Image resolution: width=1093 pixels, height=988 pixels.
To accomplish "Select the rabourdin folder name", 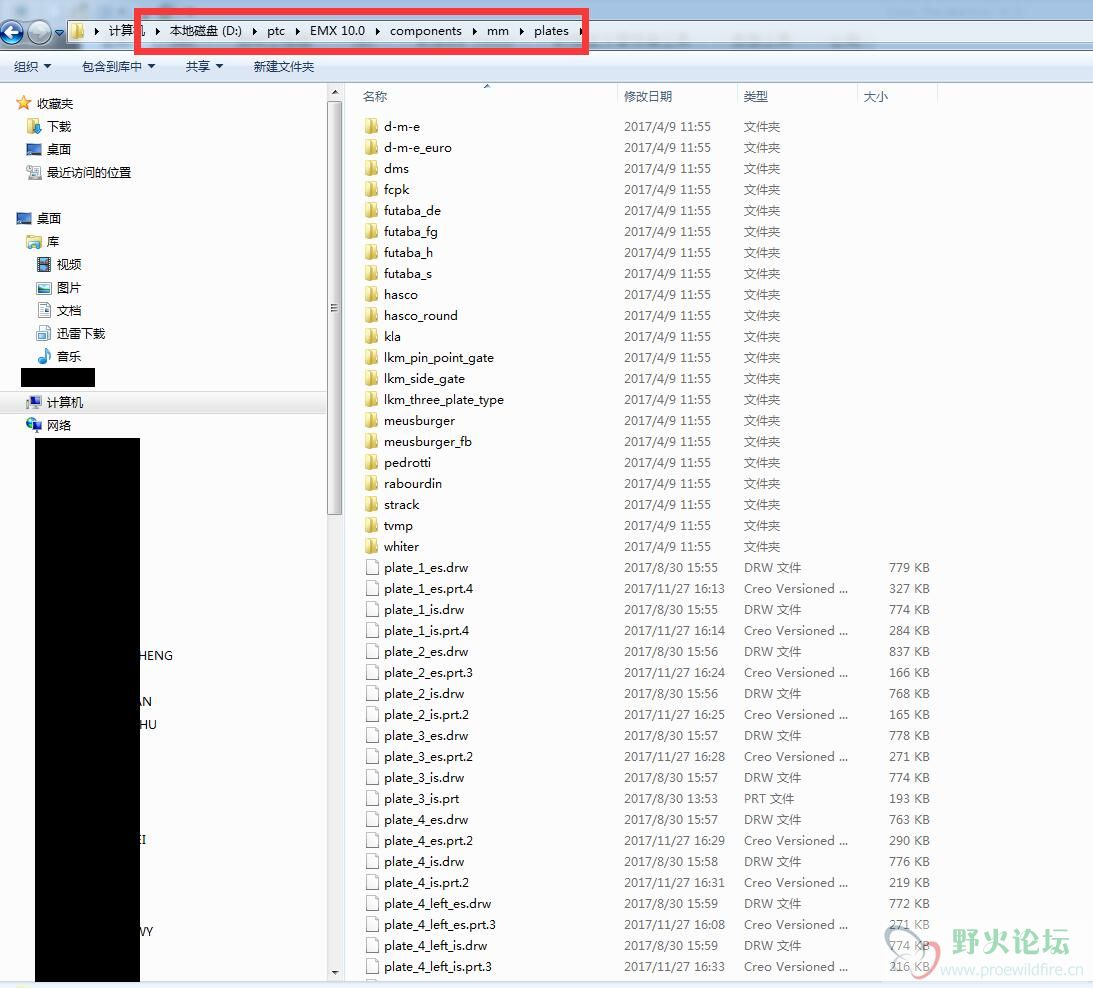I will click(413, 483).
